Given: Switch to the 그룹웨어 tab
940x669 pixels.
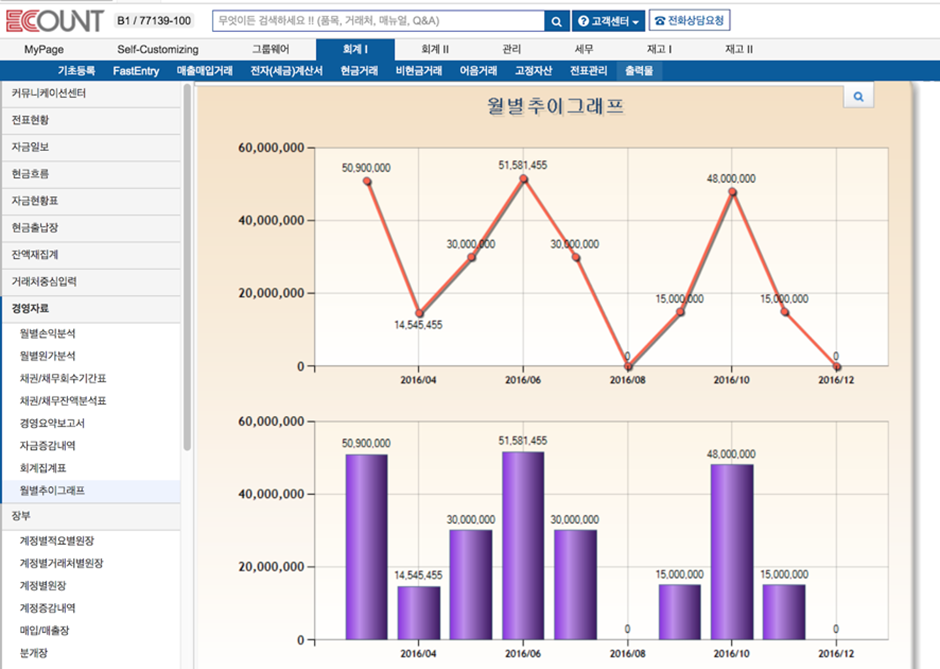Looking at the screenshot, I should [270, 49].
